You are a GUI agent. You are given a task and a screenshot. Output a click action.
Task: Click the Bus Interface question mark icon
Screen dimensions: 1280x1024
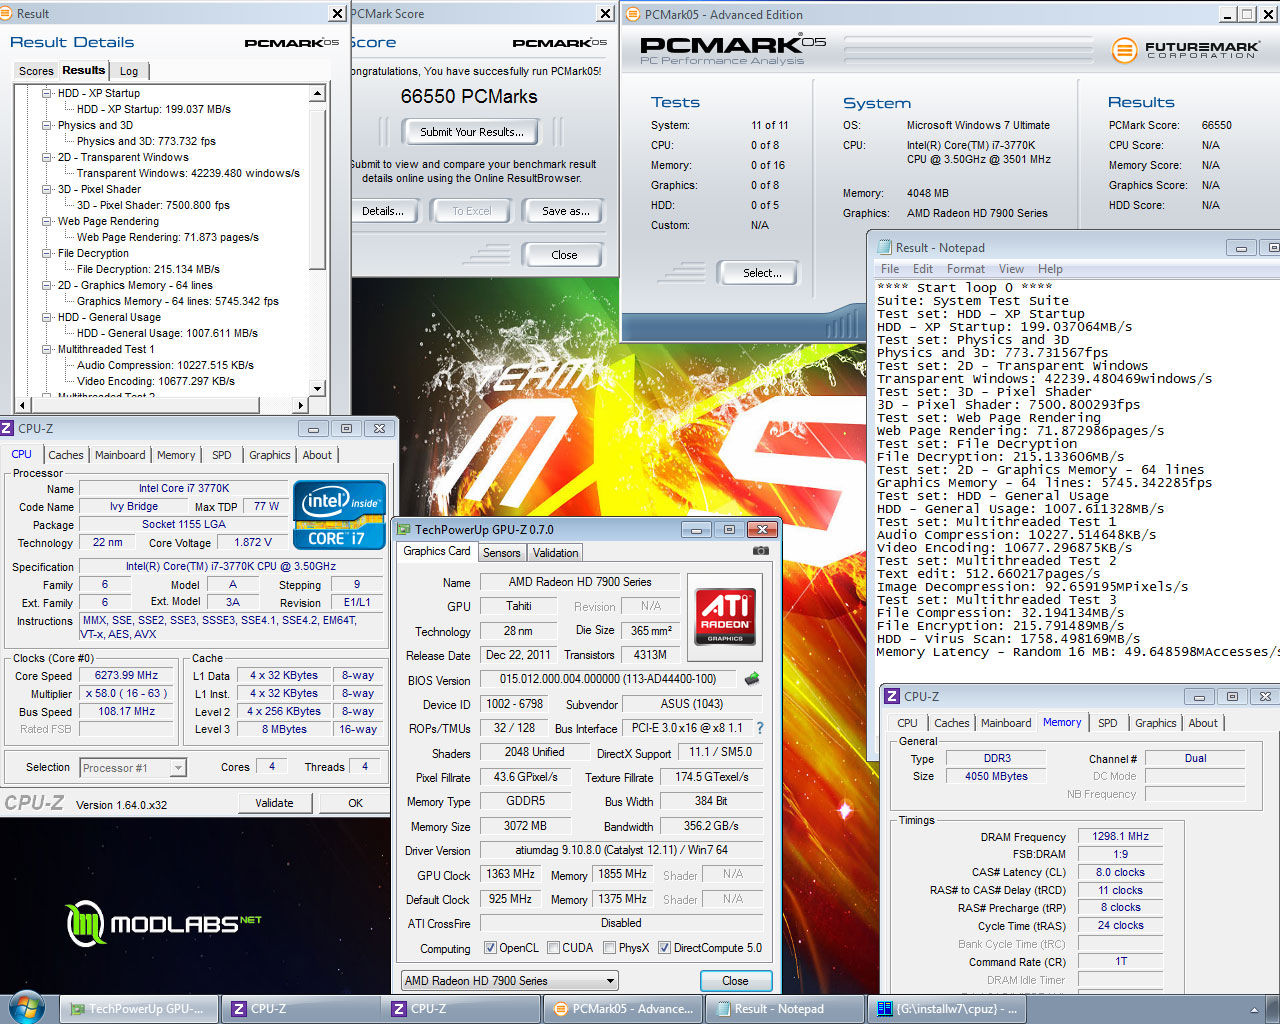coord(759,728)
